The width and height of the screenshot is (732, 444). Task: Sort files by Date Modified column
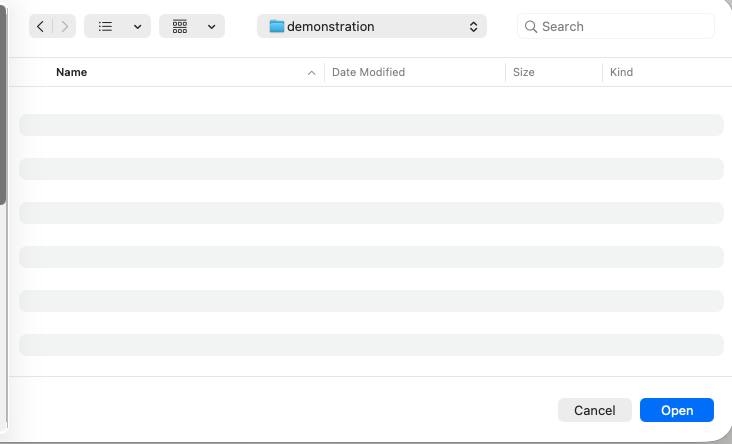[x=368, y=72]
